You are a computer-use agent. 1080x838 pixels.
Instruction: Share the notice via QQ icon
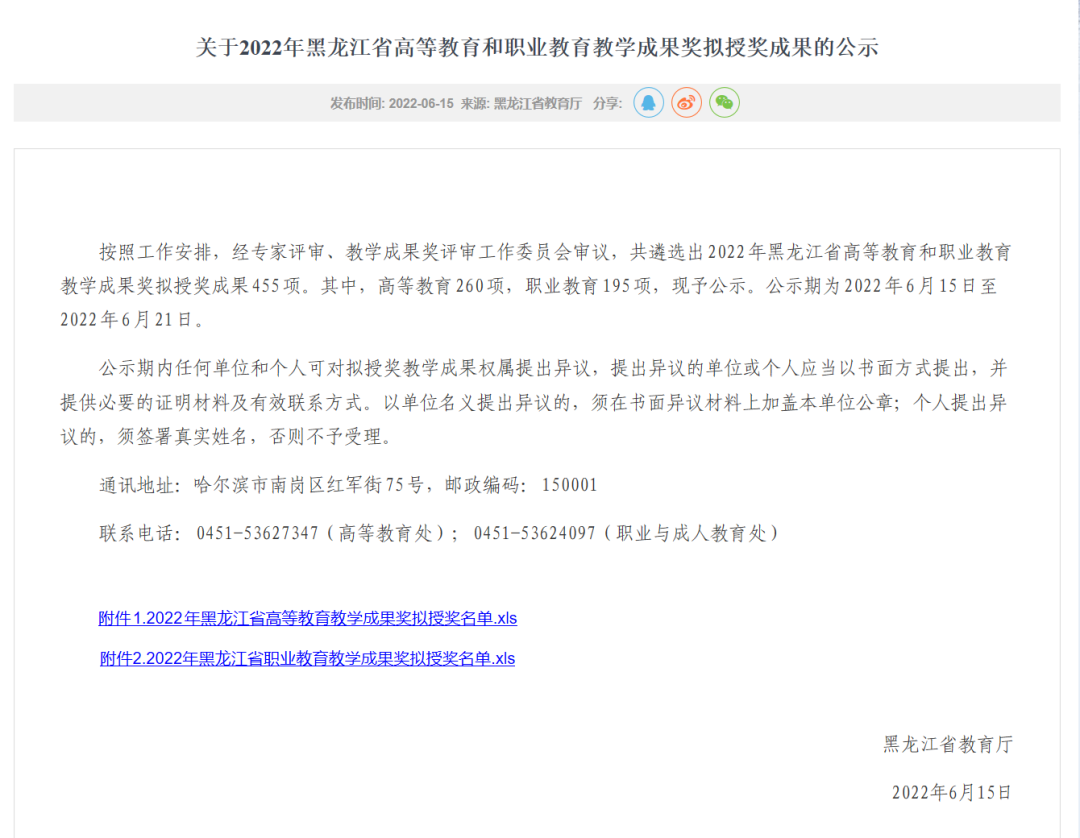[x=649, y=103]
